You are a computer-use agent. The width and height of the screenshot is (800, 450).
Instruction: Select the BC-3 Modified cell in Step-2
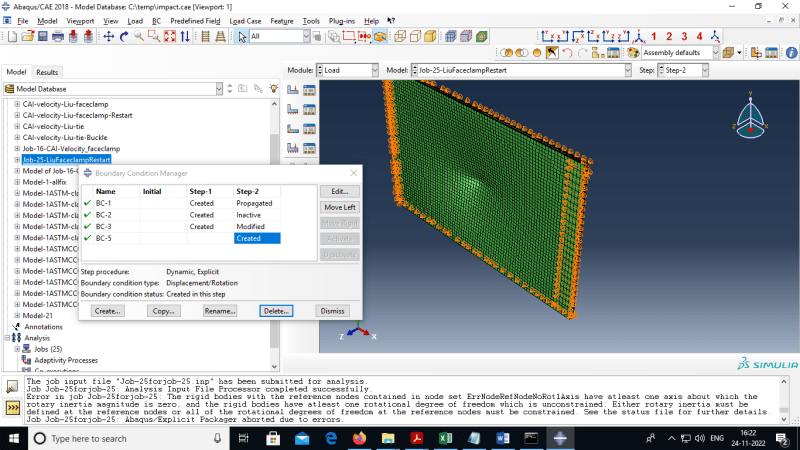[257, 227]
